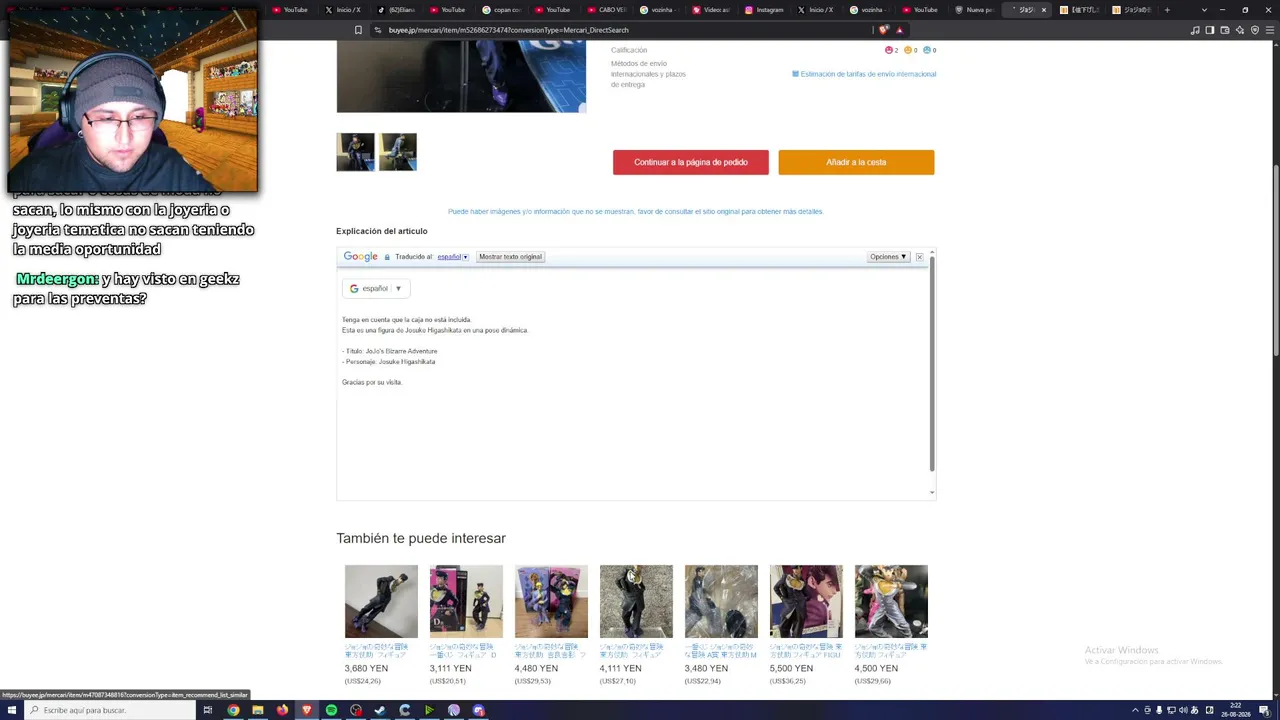
Task: Click the main product image
Action: tap(461, 77)
